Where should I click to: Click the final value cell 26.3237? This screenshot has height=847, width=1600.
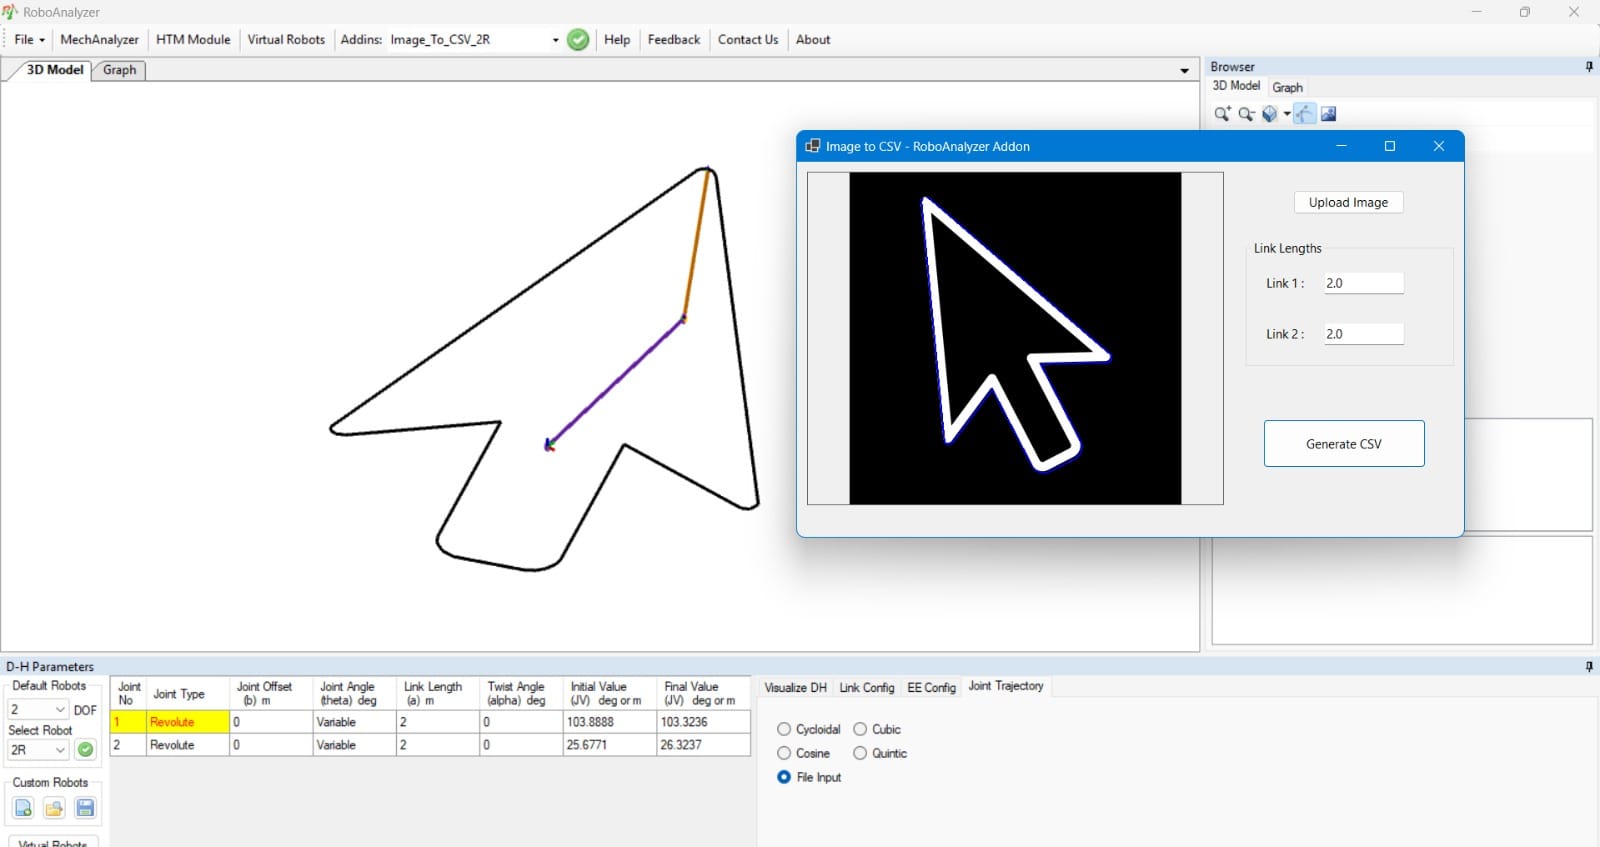(x=703, y=745)
